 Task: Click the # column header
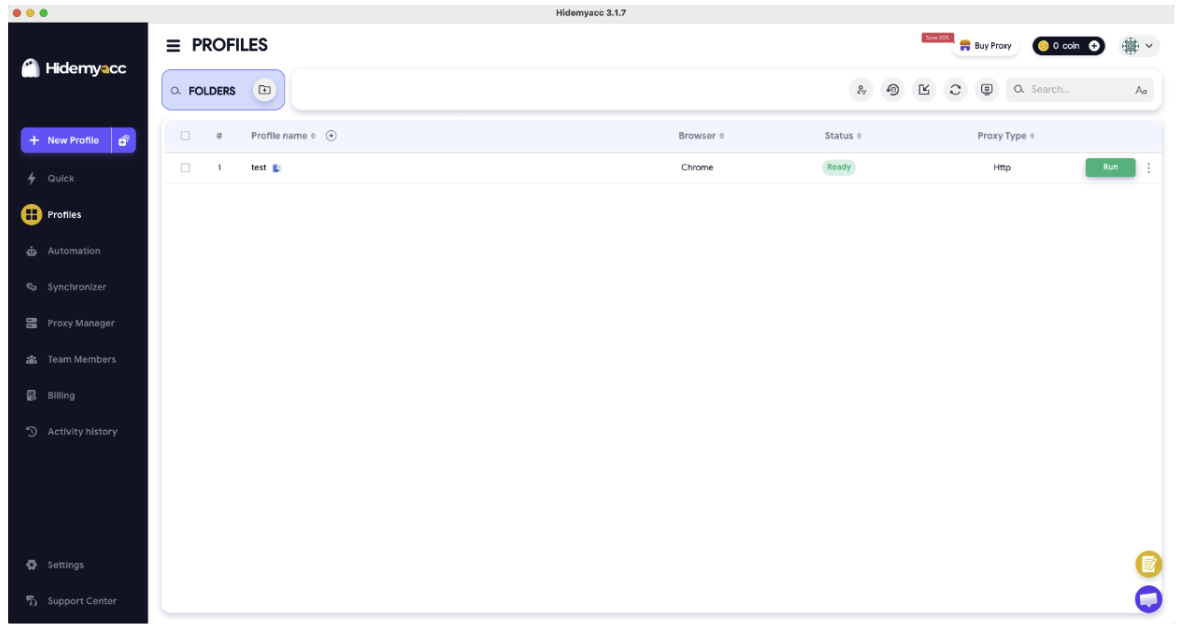[219, 136]
